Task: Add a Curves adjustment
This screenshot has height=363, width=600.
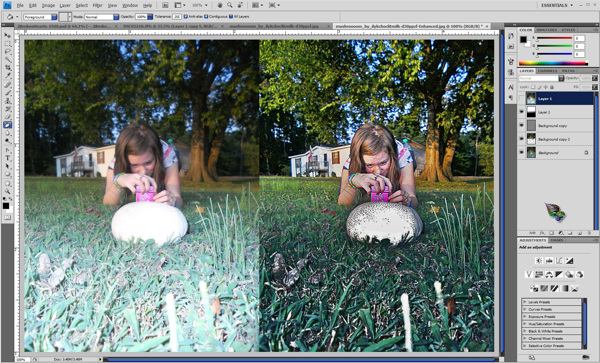Action: pyautogui.click(x=559, y=261)
